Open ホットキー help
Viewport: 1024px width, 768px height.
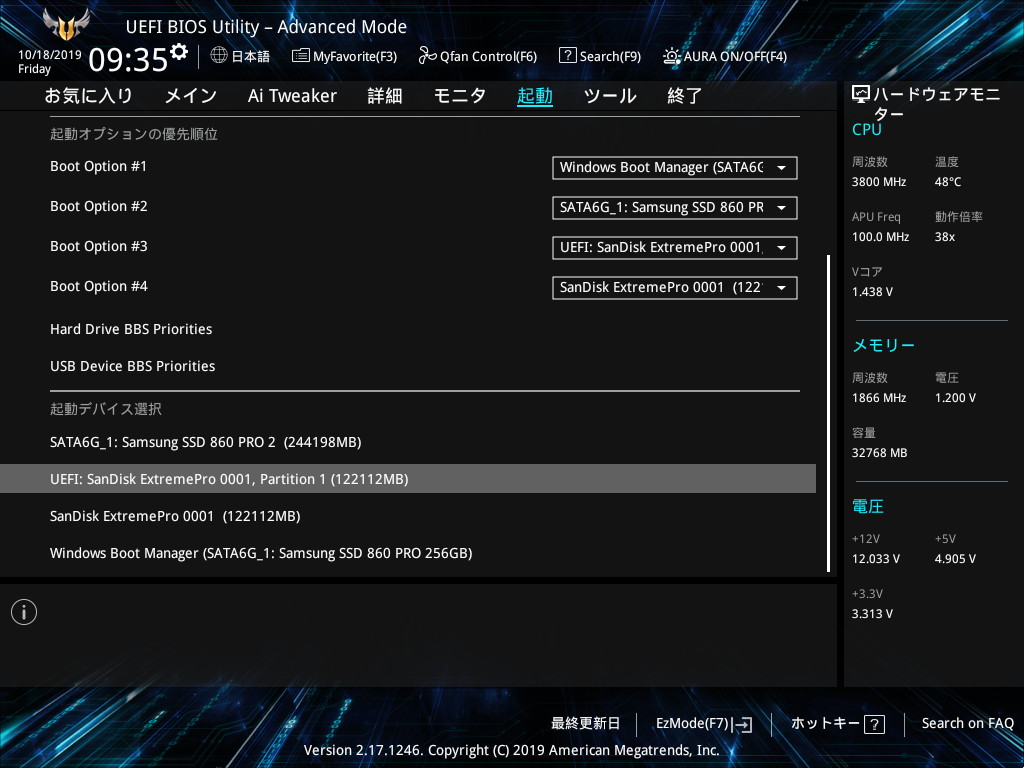pos(838,724)
